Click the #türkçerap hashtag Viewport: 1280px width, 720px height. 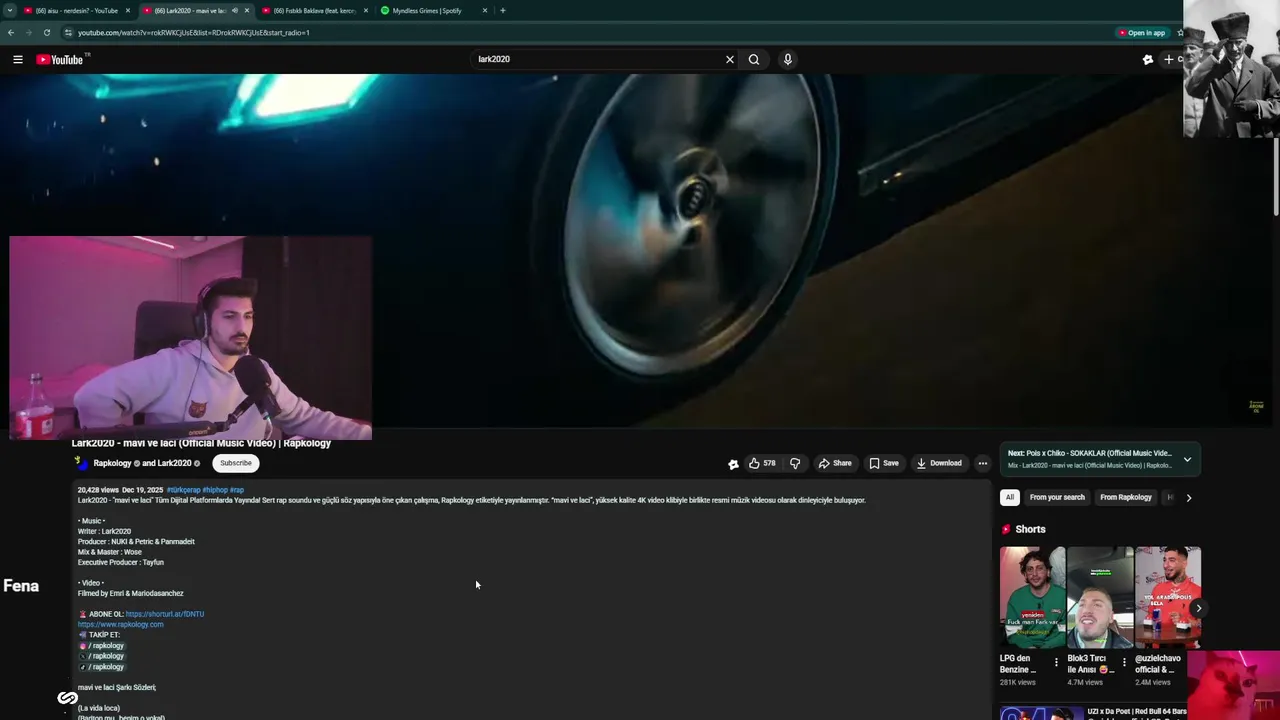click(183, 490)
